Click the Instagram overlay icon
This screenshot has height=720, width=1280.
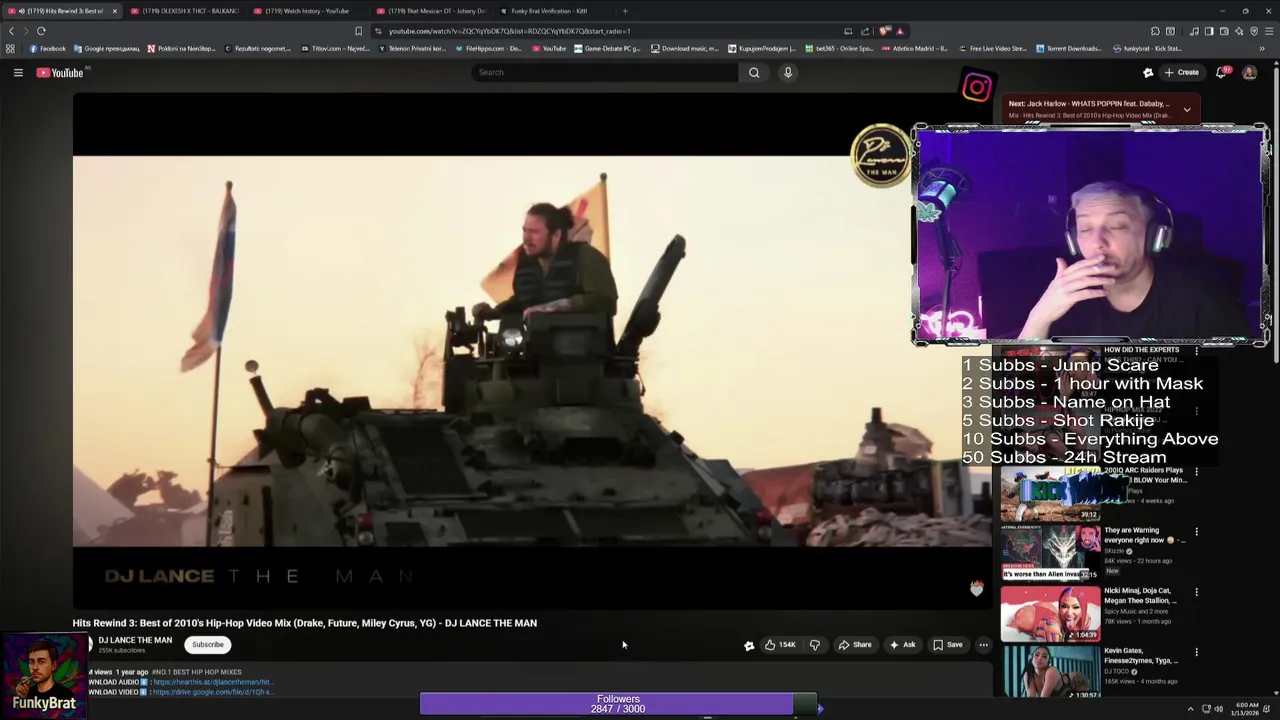click(977, 88)
